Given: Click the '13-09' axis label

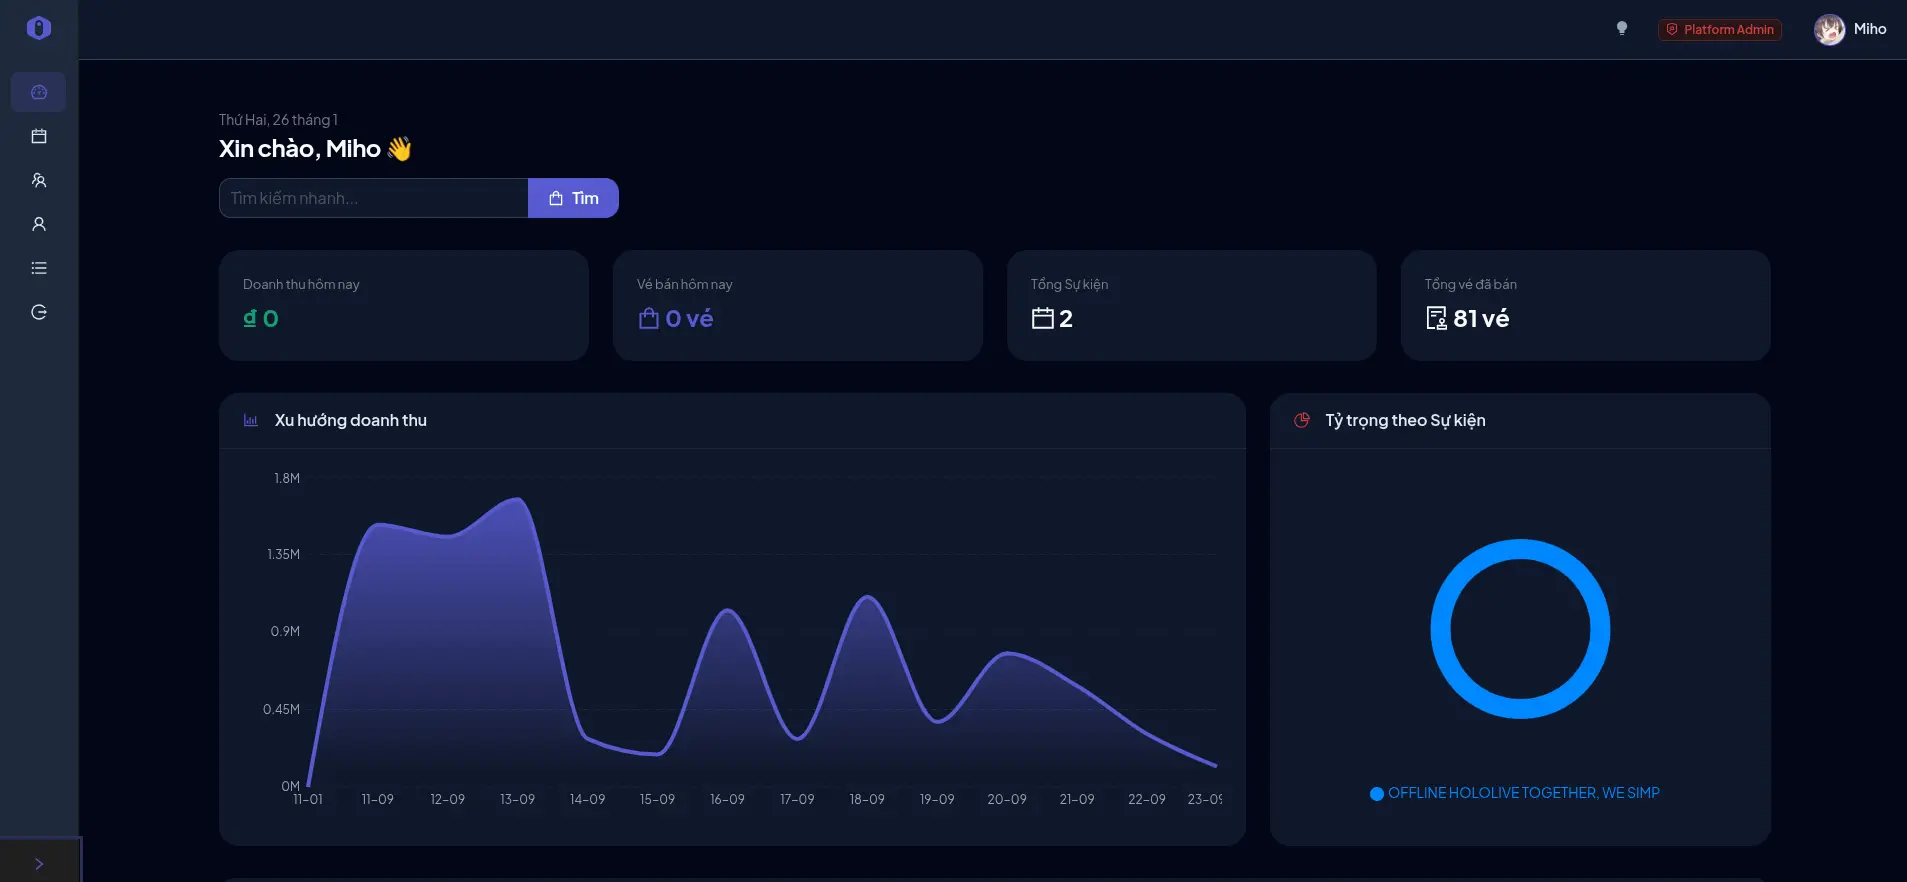Looking at the screenshot, I should point(517,799).
